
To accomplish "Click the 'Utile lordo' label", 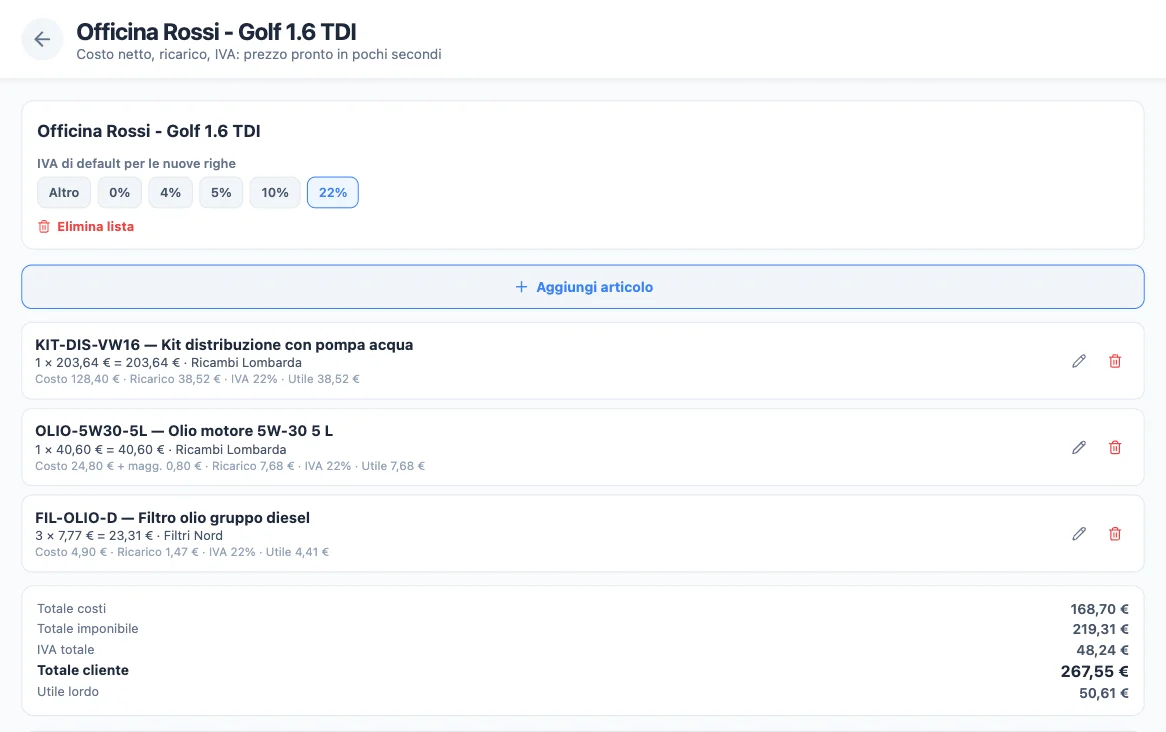I will click(x=68, y=692).
